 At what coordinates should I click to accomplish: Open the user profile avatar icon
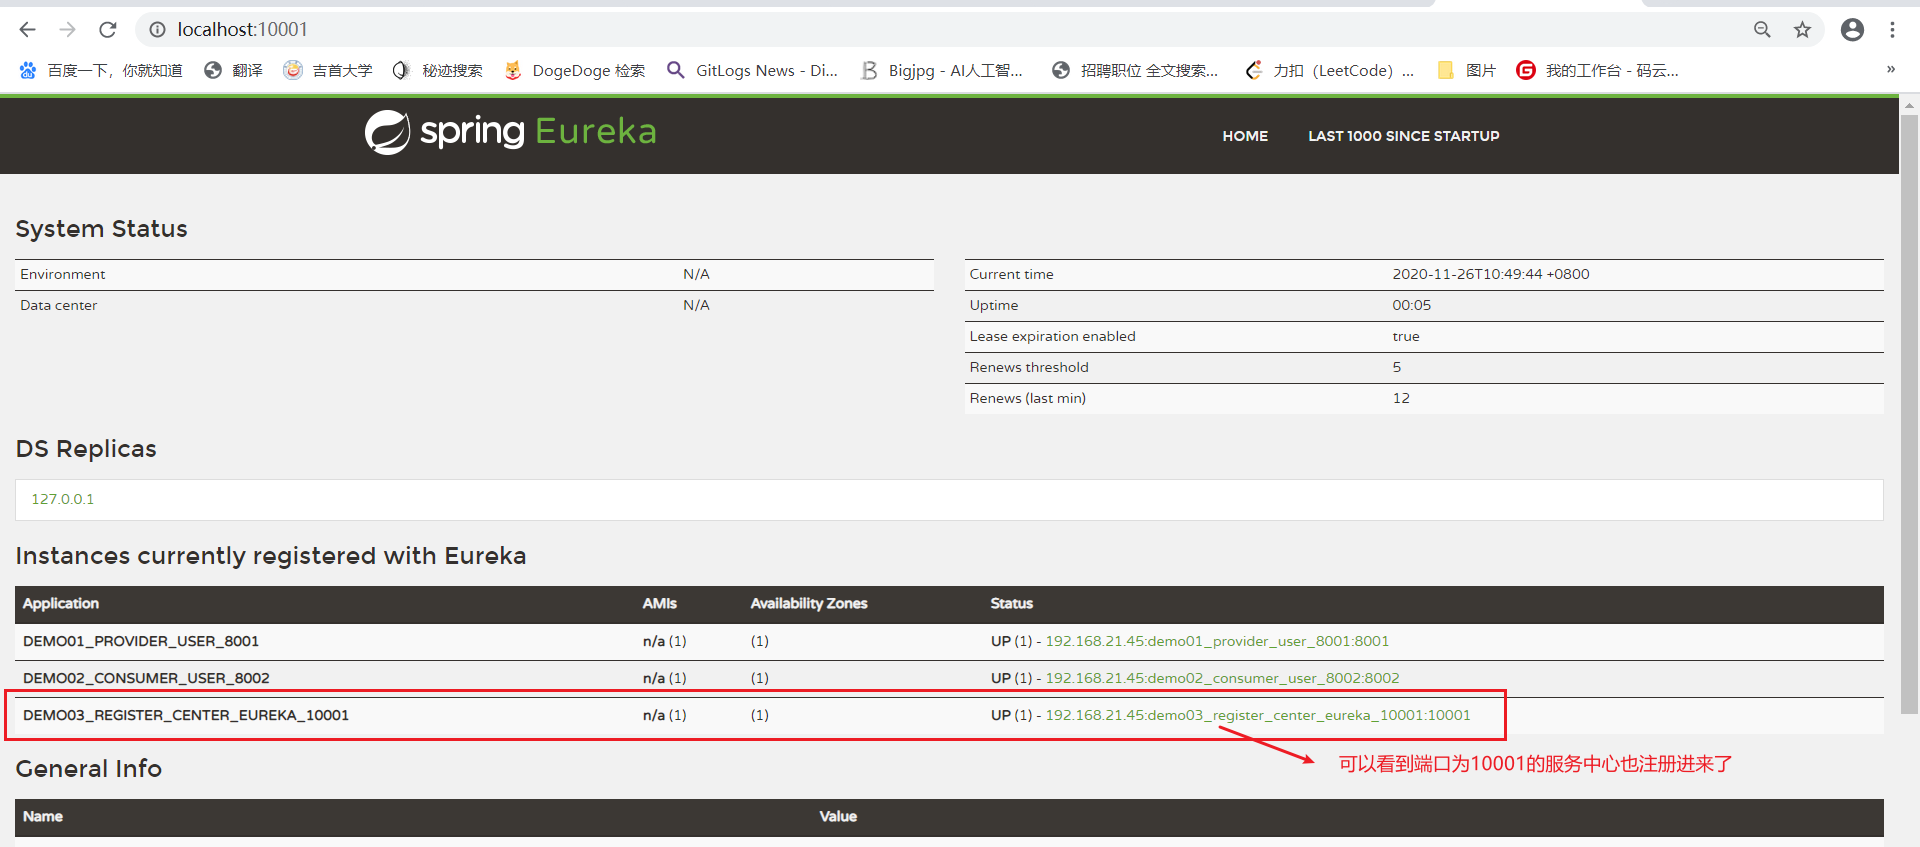click(x=1852, y=30)
